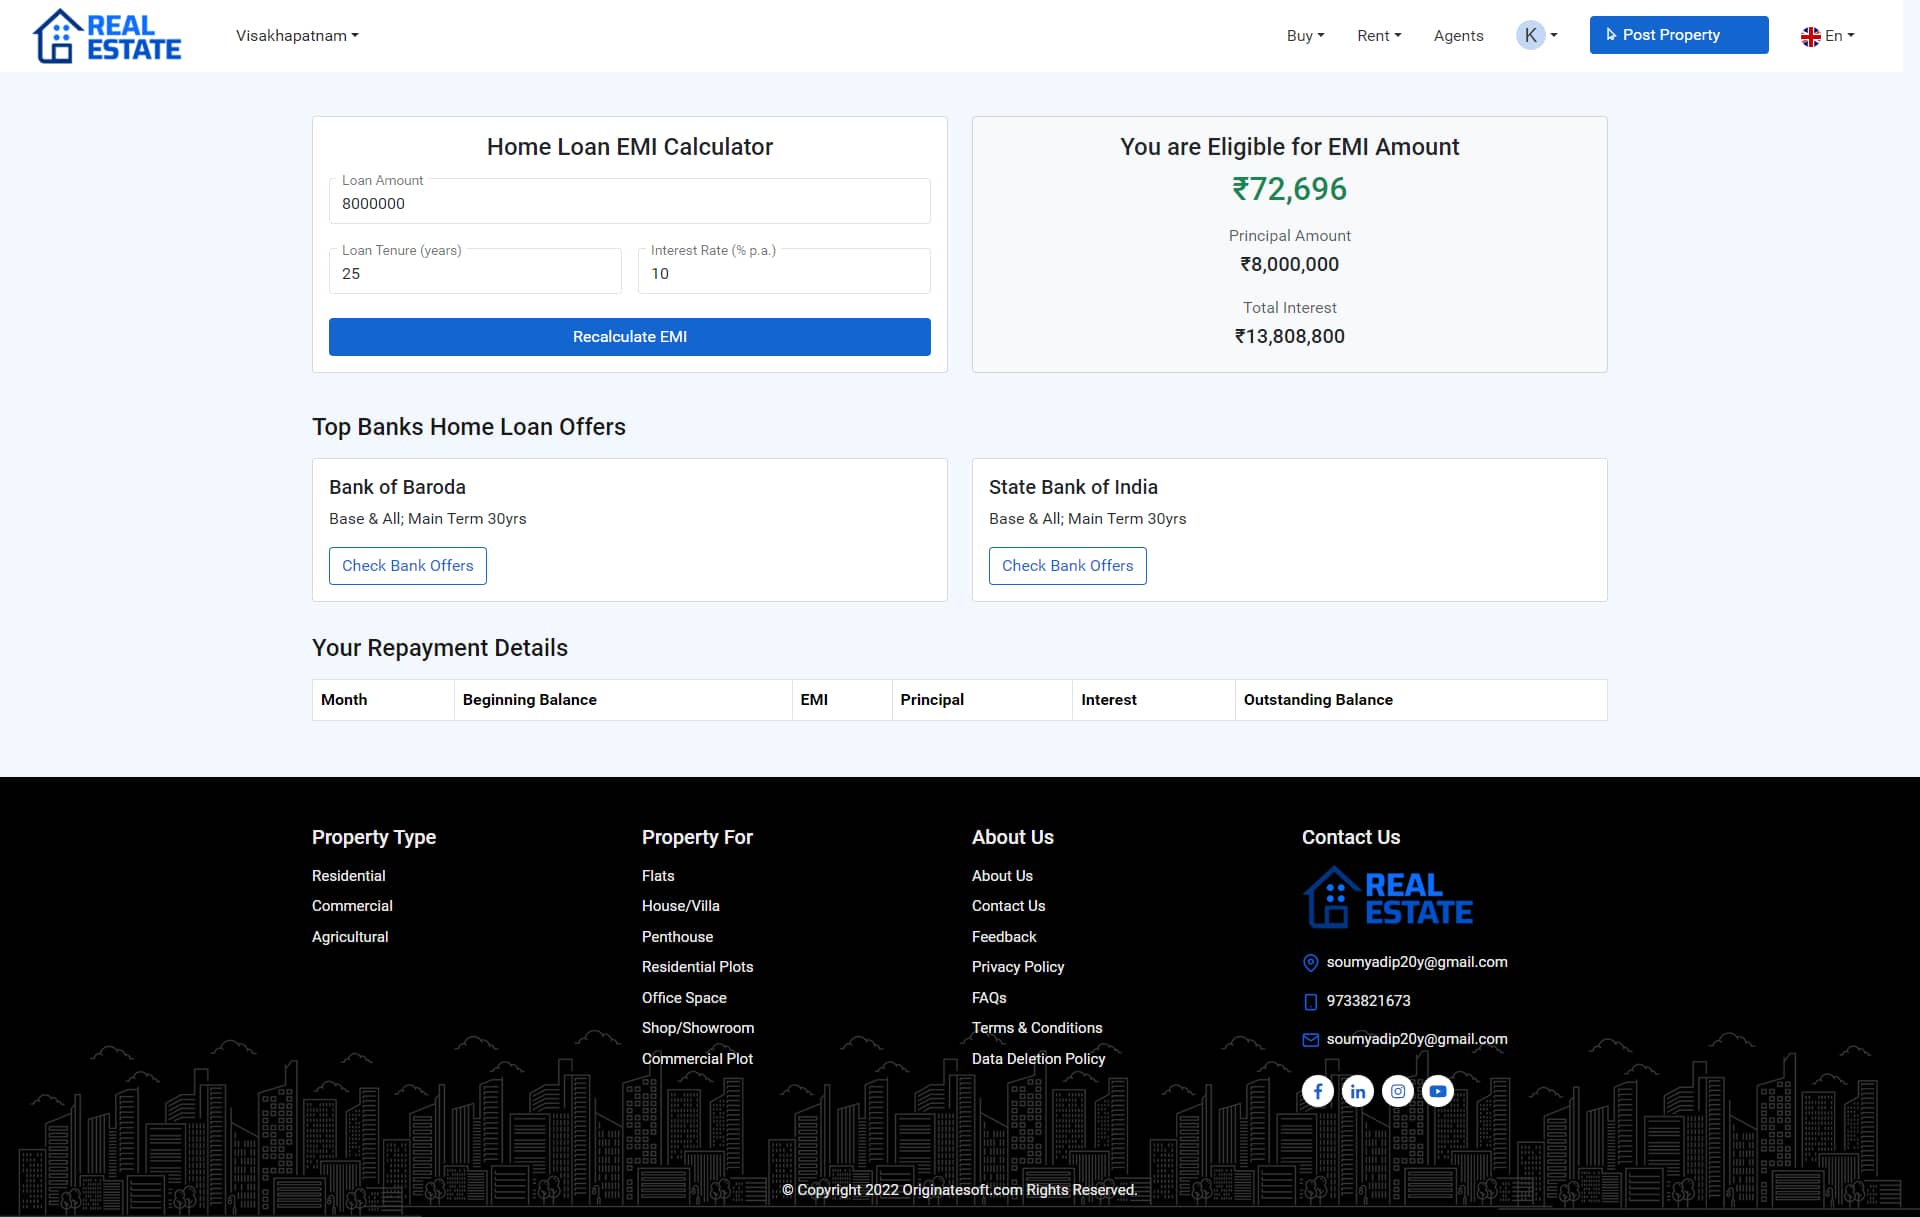Expand the user account dropdown arrow

click(x=1554, y=36)
